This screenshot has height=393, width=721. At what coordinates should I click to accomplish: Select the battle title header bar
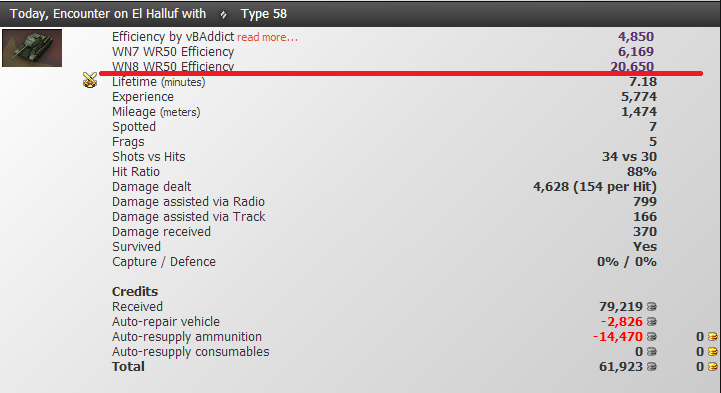360,14
